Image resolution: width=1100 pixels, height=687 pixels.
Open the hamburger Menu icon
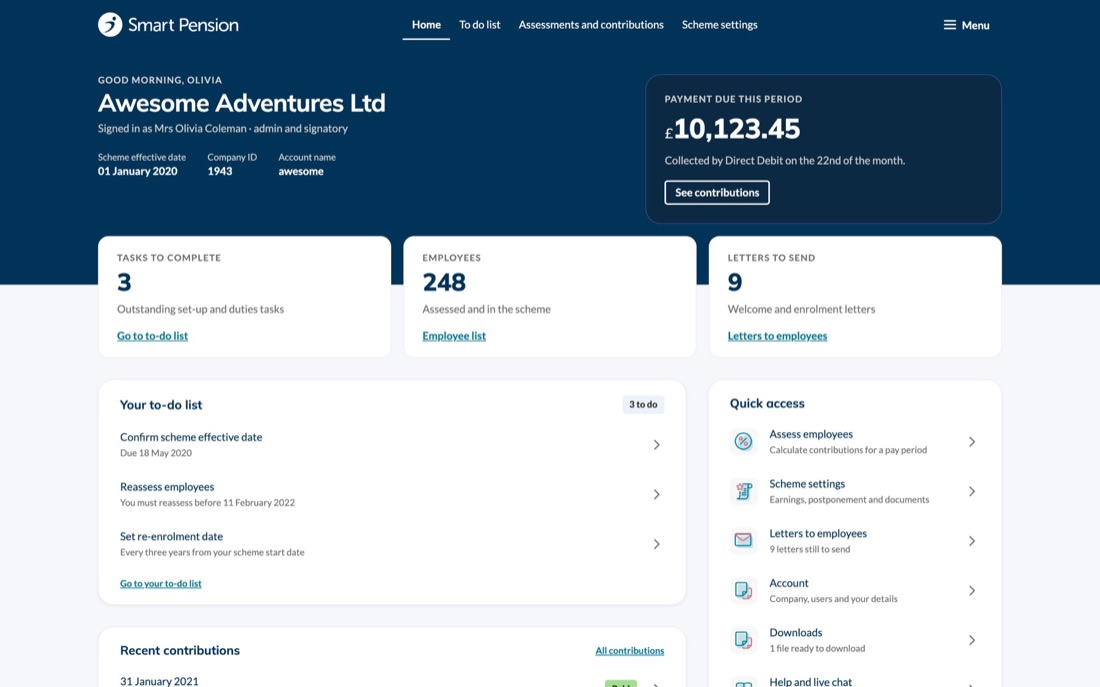949,25
